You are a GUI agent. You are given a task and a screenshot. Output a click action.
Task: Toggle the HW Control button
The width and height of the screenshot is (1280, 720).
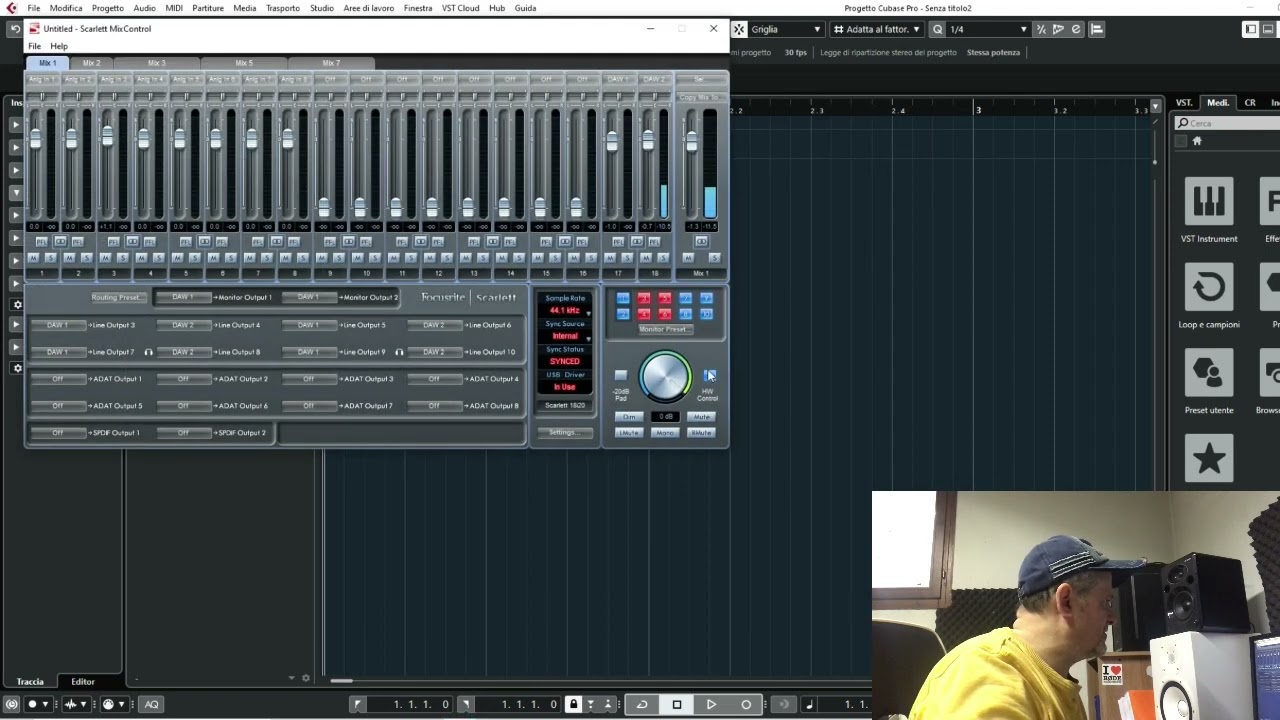709,376
